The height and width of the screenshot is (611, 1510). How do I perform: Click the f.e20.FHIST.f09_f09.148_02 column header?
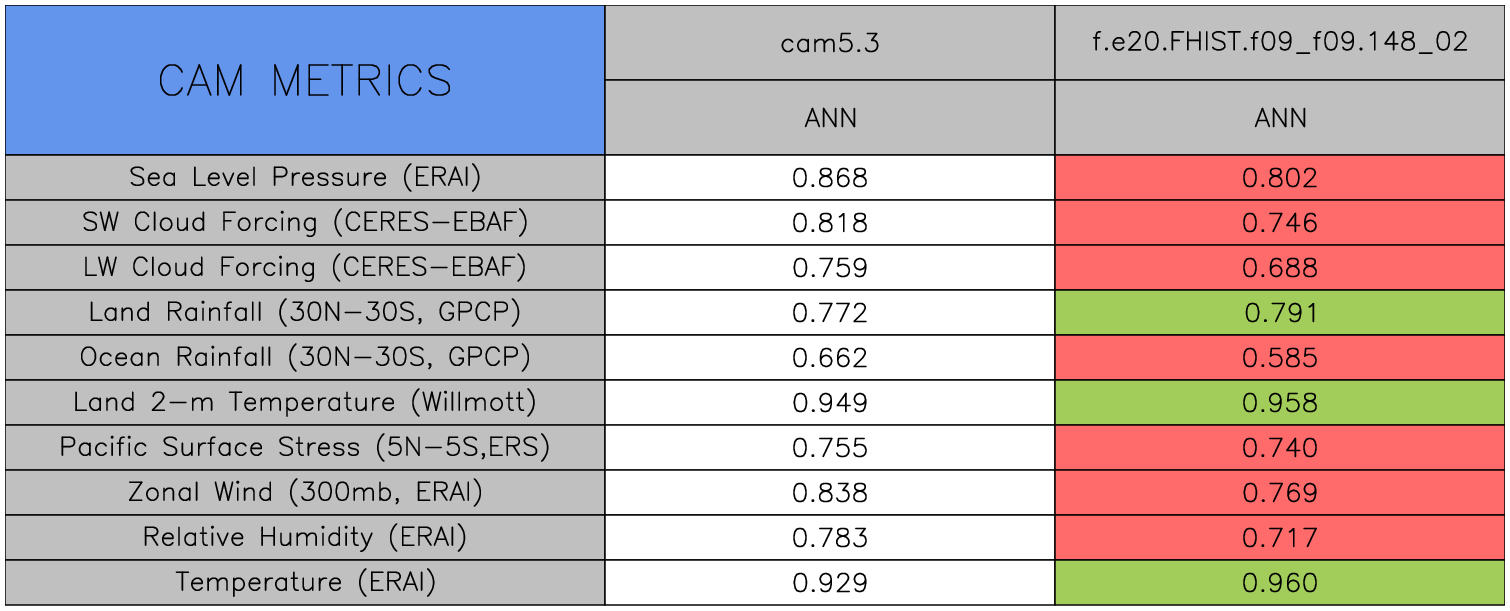(1280, 43)
